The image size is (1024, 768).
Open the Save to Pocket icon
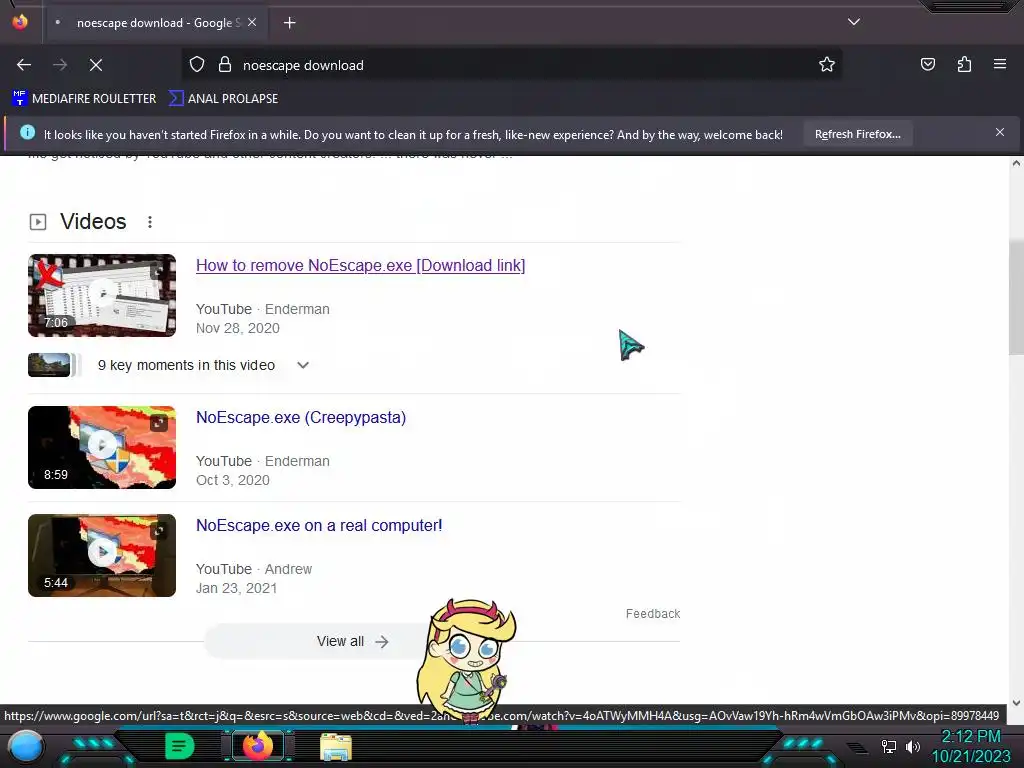(928, 65)
